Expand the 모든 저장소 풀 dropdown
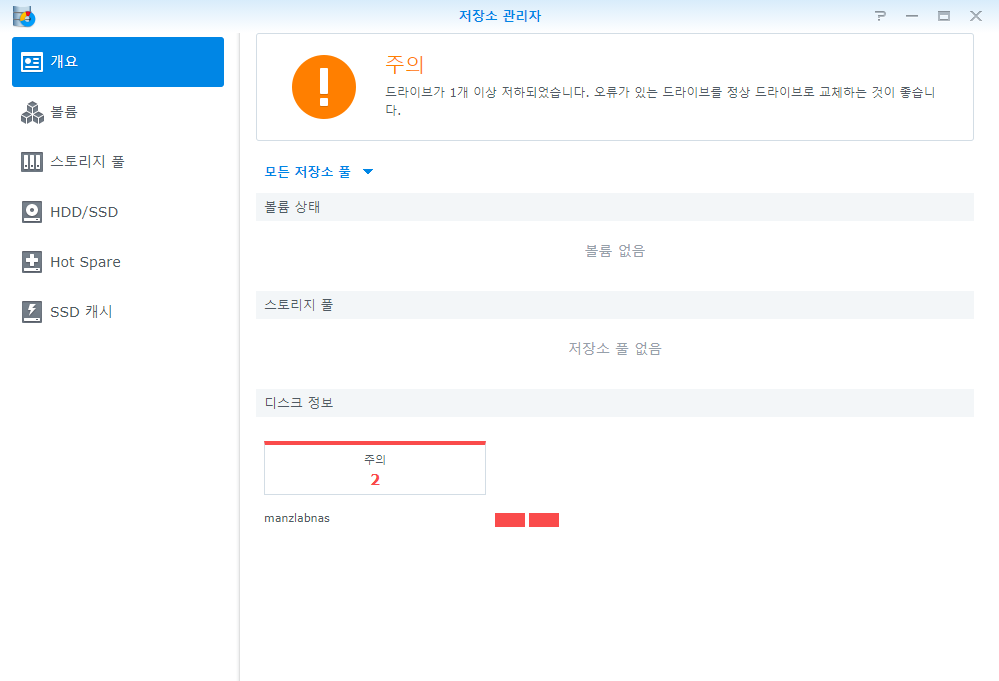This screenshot has width=999, height=681. [318, 172]
